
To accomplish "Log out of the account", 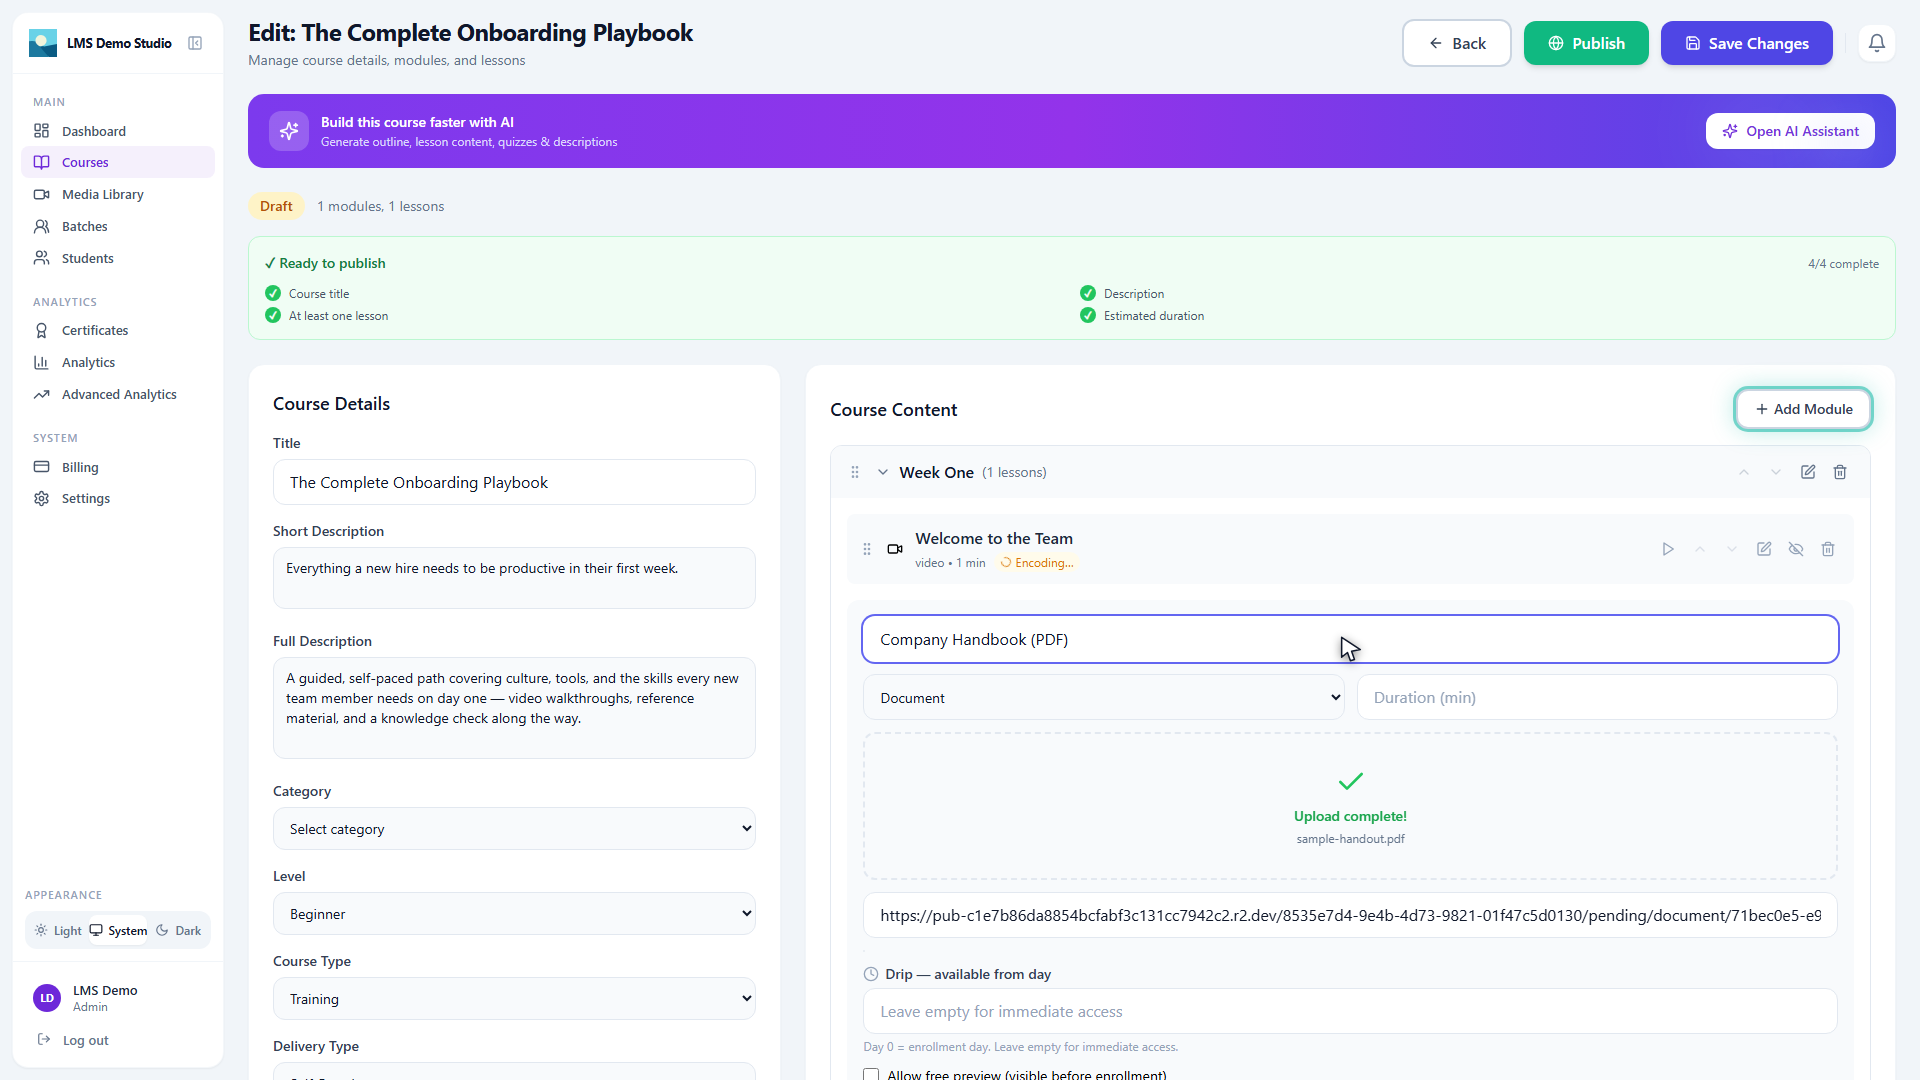I will [73, 1040].
